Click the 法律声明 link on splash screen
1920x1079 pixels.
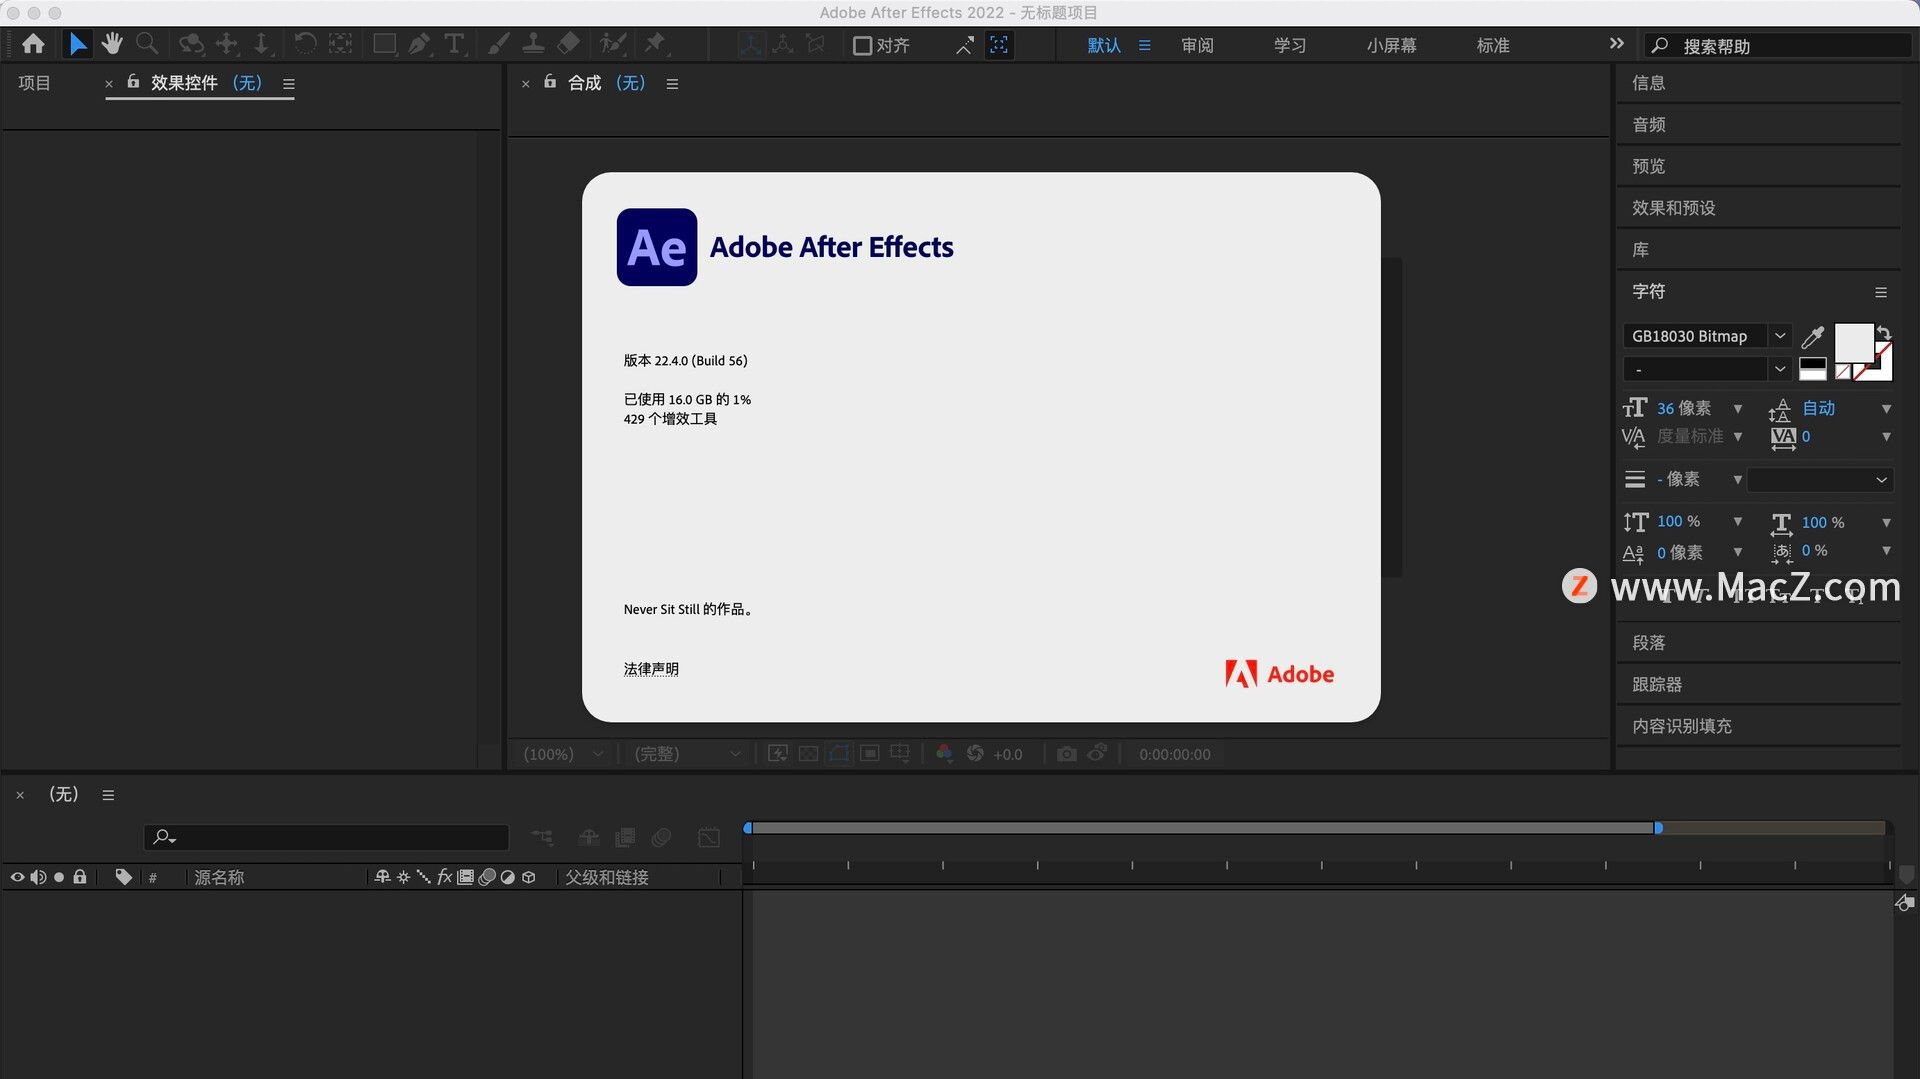pos(651,668)
